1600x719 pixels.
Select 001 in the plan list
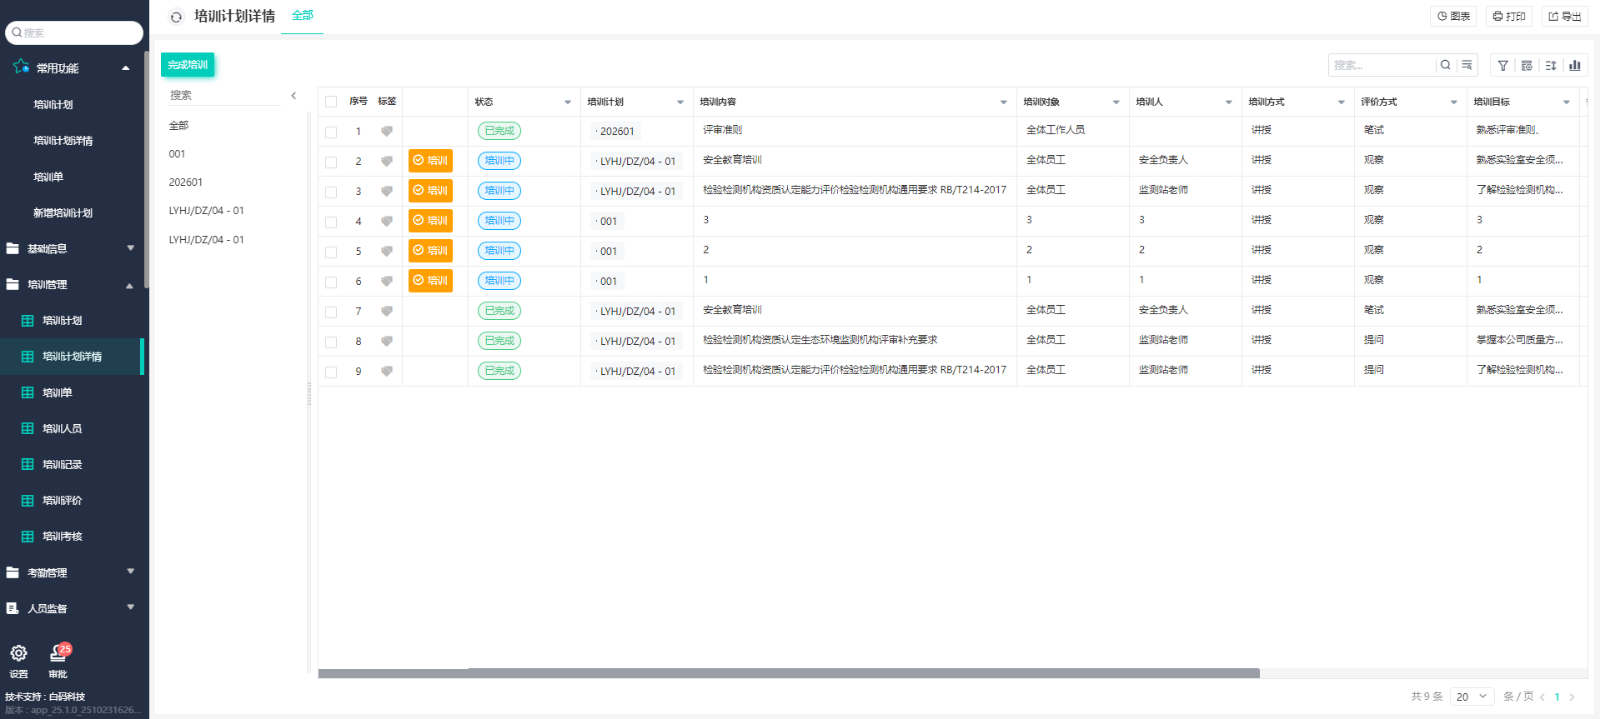(177, 154)
